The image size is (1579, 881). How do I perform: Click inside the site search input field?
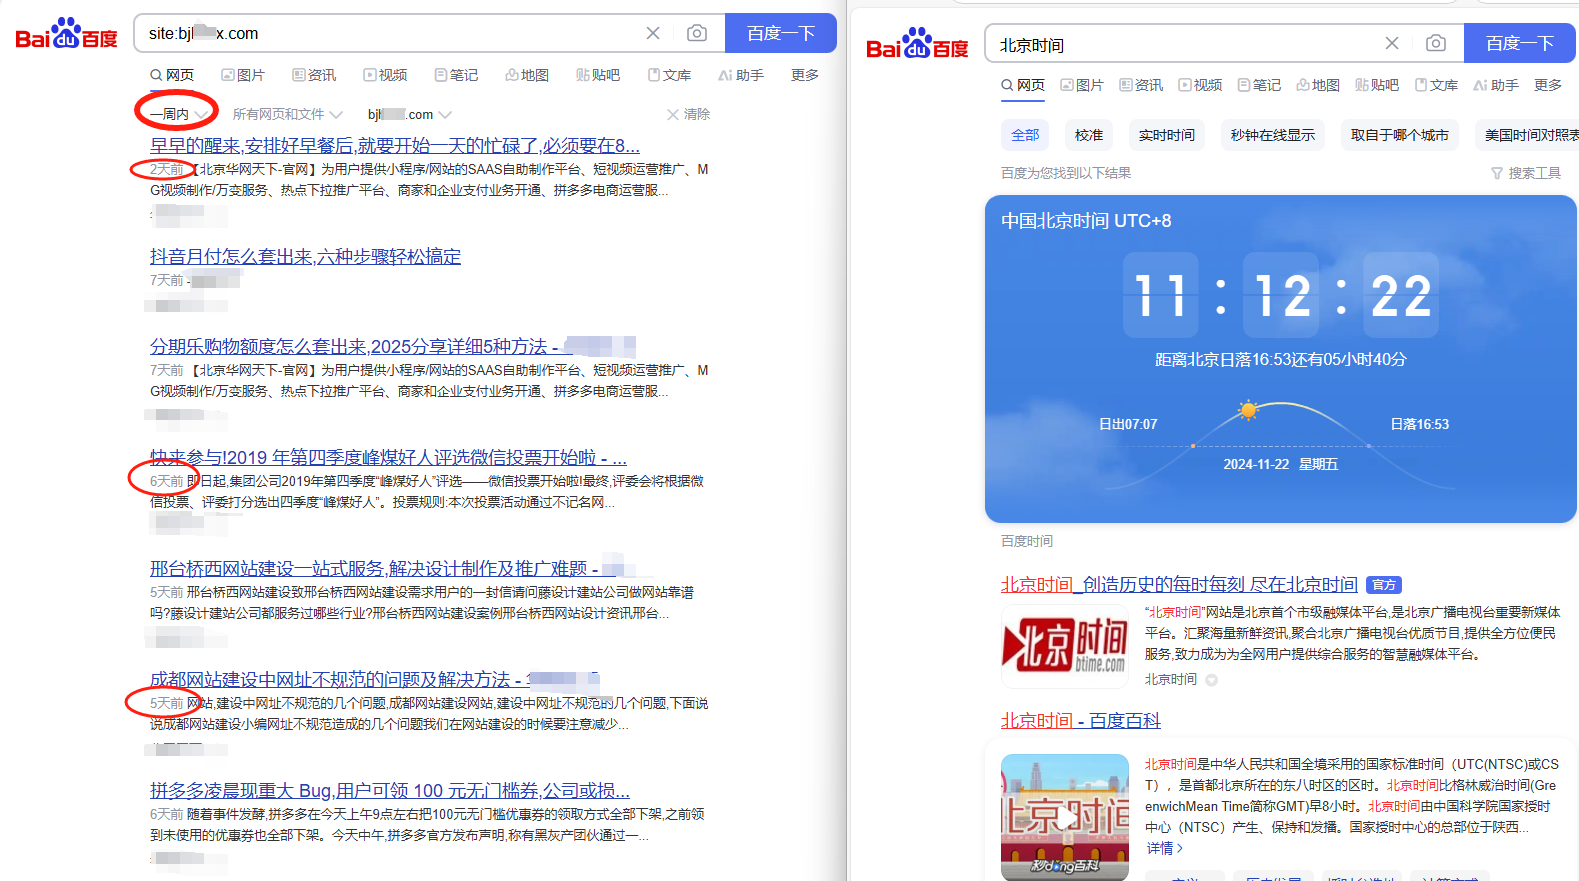390,33
